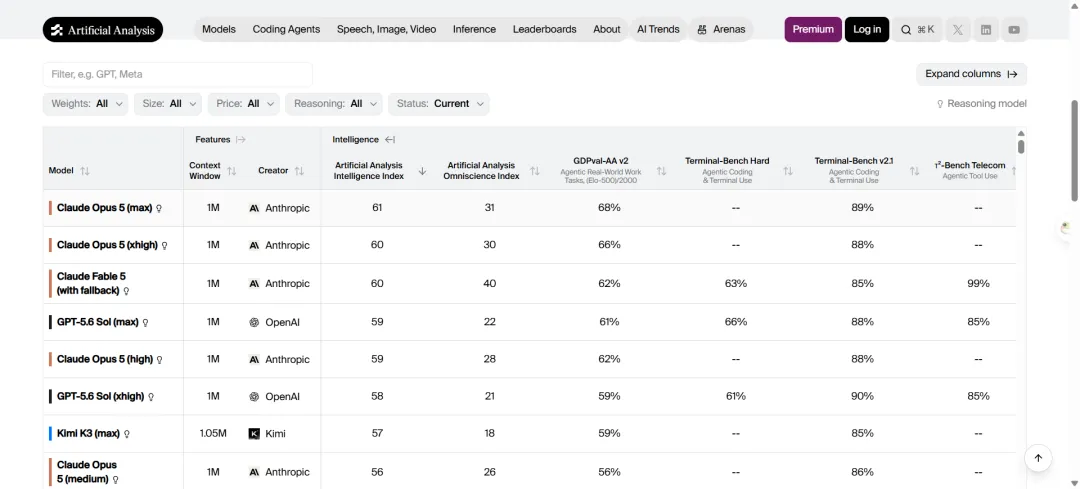Click reasoning bulb beside Claude Fable 5 (with fallback)
This screenshot has height=489, width=1080.
(x=126, y=291)
